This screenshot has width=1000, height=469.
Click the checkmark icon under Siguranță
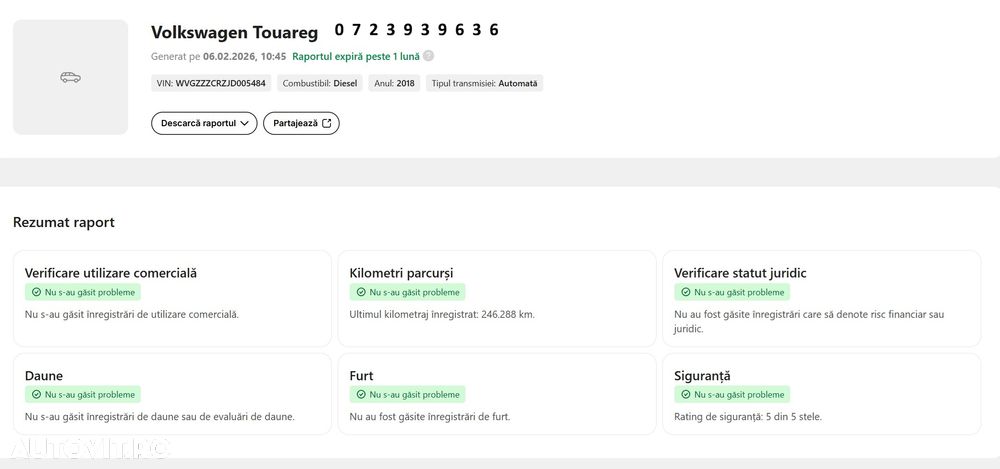686,395
